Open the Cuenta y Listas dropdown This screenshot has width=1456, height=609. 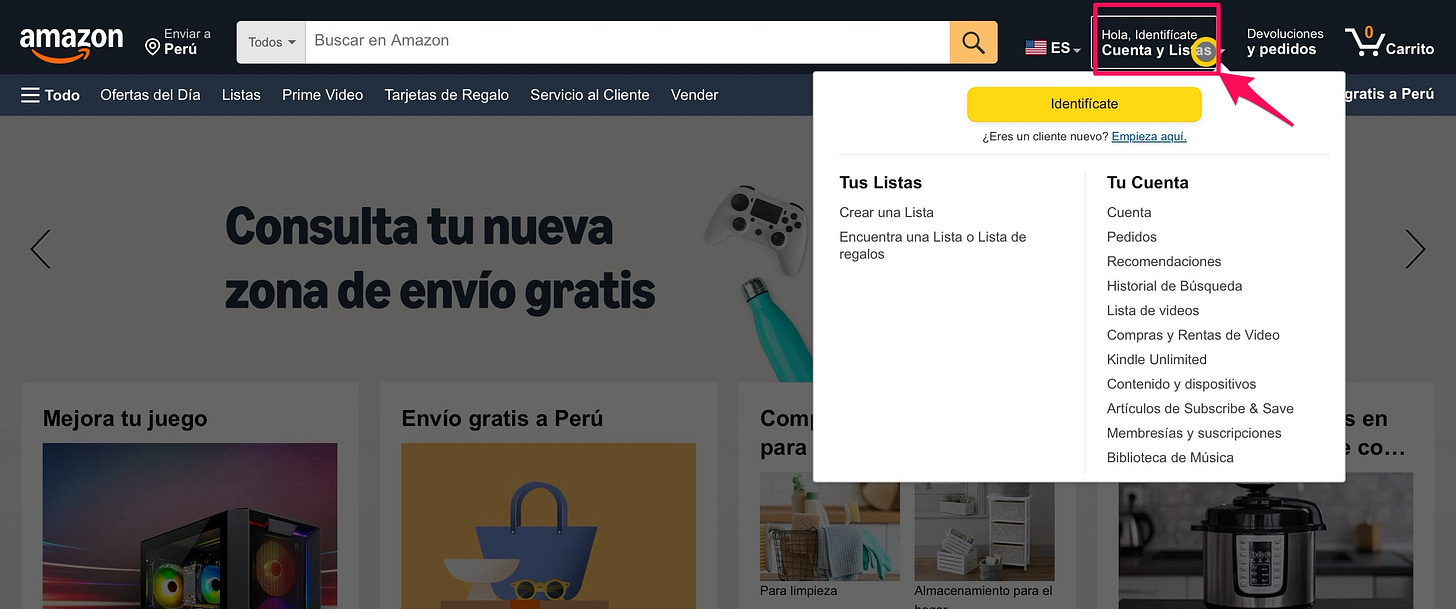(1156, 43)
